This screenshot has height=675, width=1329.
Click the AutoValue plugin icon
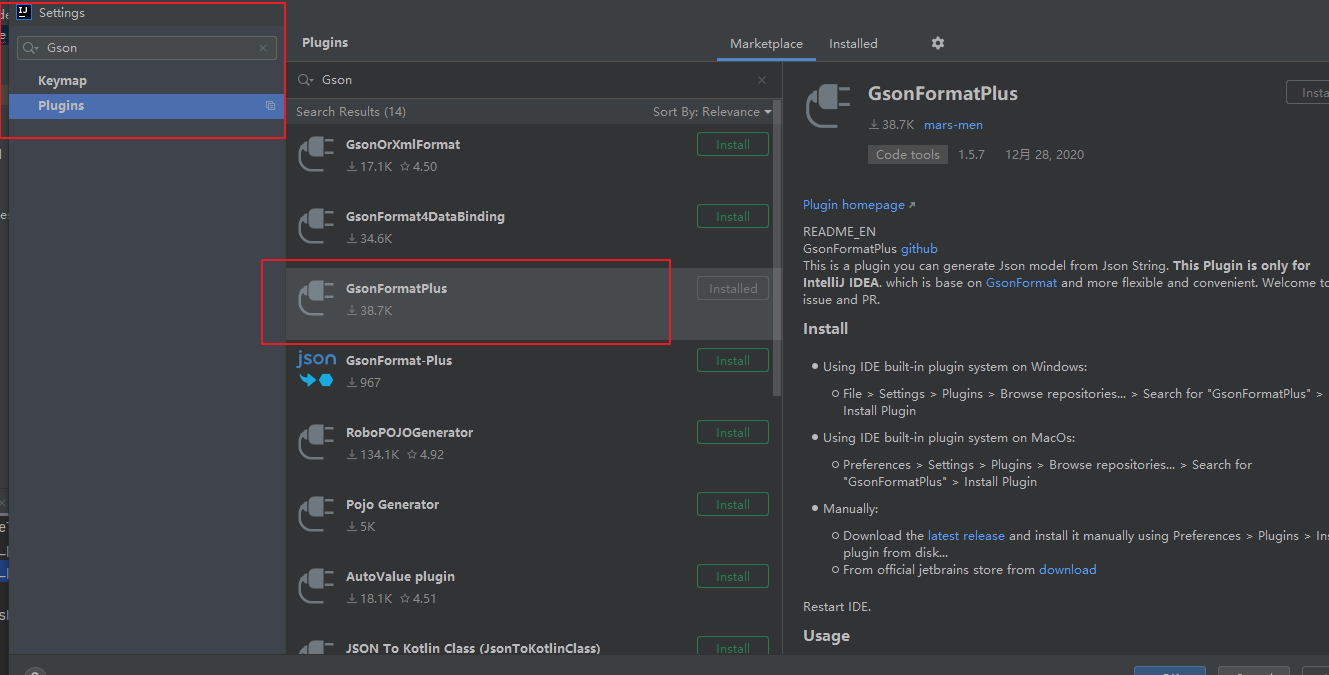coord(316,586)
